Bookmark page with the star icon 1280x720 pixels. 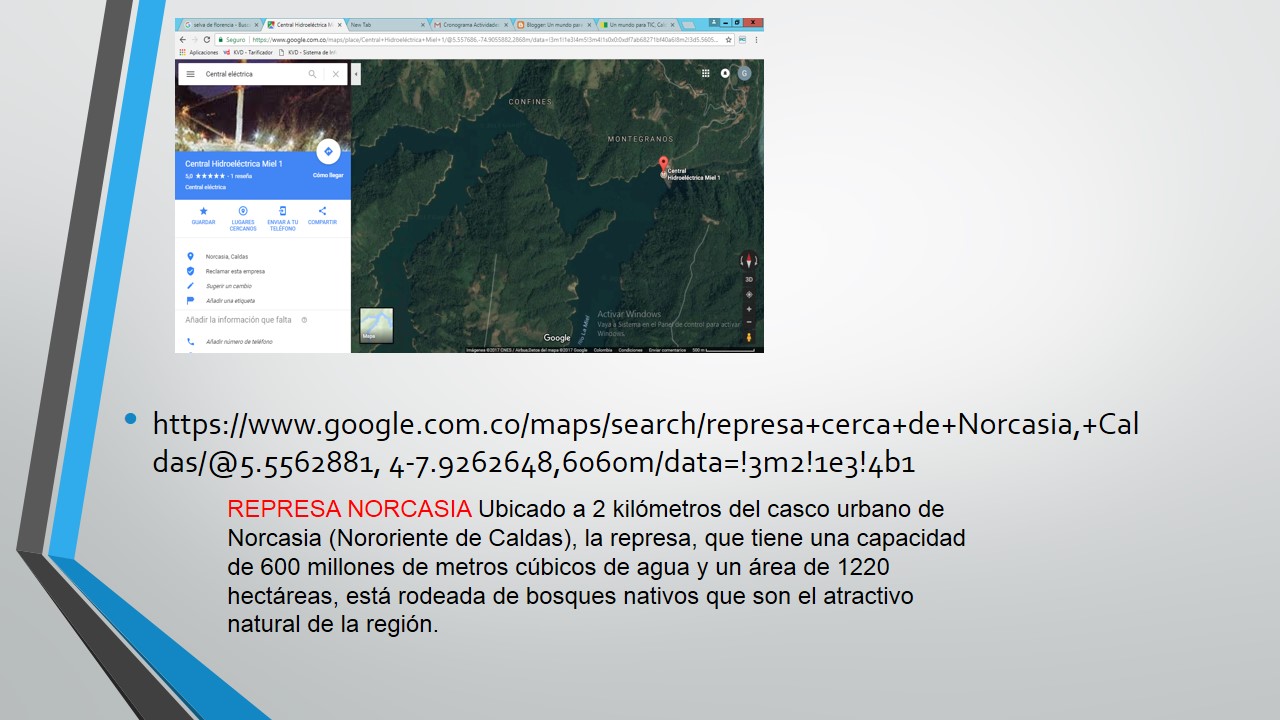(x=729, y=39)
